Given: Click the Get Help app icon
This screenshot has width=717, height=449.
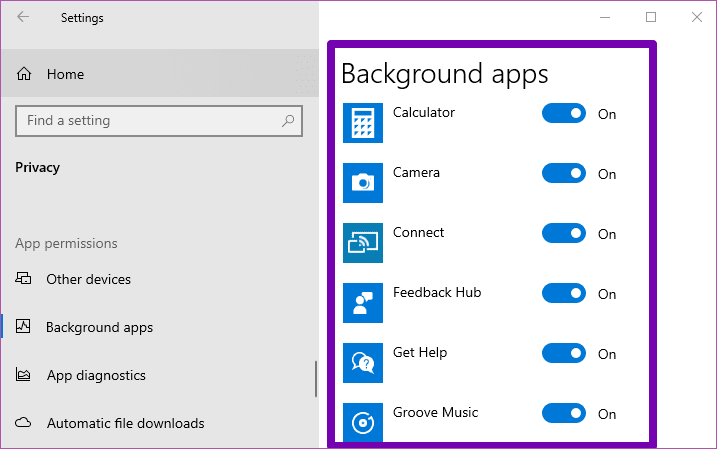Looking at the screenshot, I should (x=363, y=363).
